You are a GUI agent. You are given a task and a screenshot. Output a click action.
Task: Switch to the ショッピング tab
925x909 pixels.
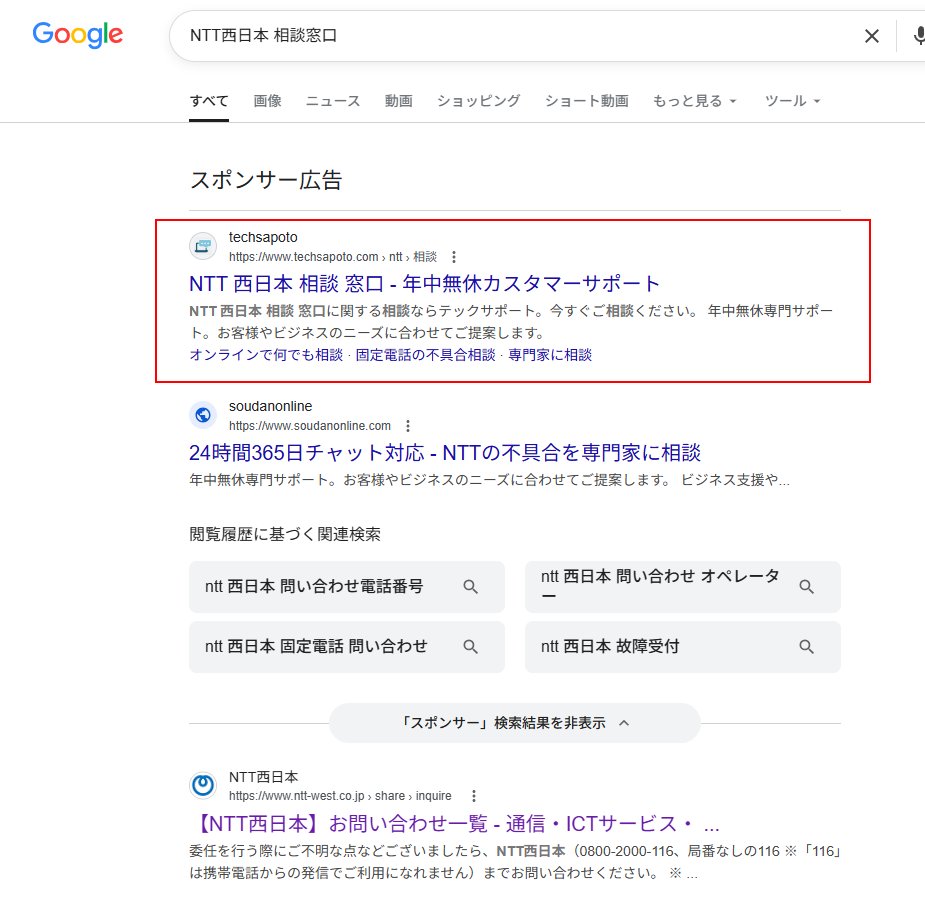[x=478, y=101]
